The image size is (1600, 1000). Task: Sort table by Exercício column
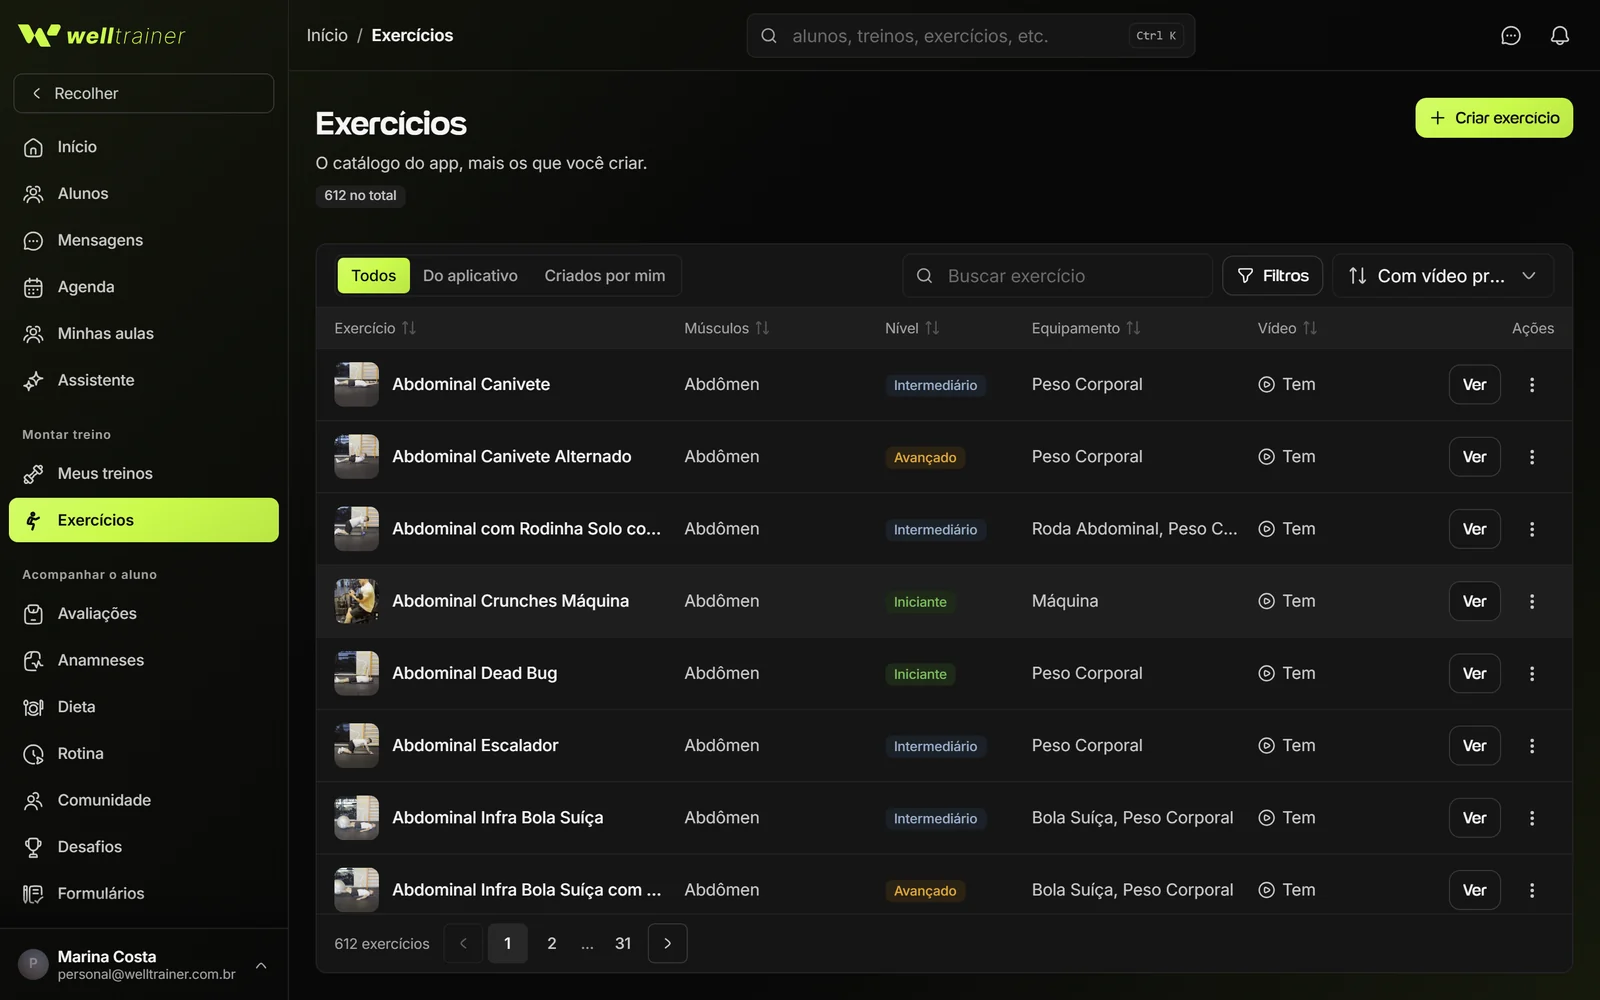[375, 328]
